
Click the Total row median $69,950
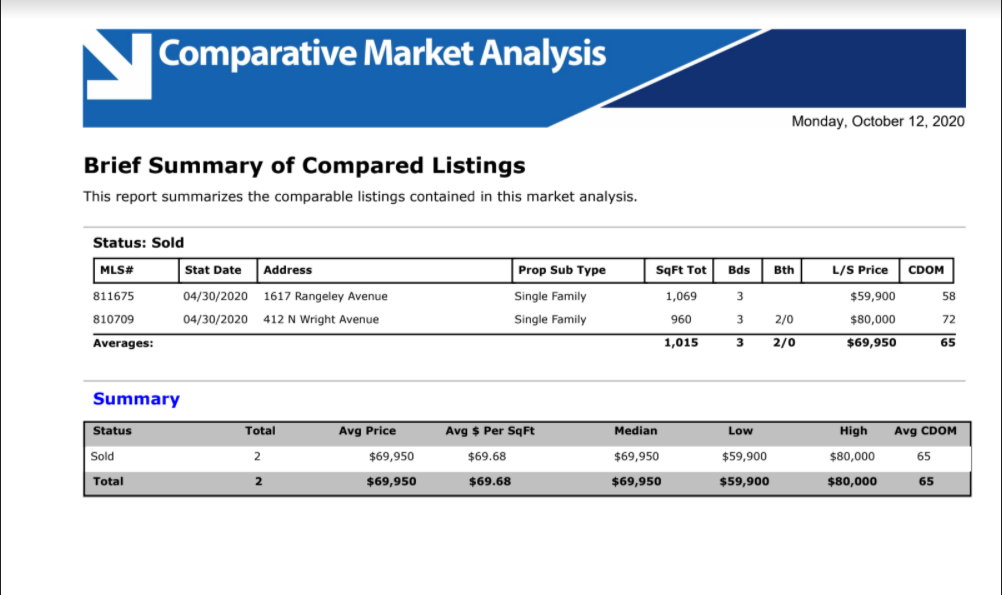(636, 481)
